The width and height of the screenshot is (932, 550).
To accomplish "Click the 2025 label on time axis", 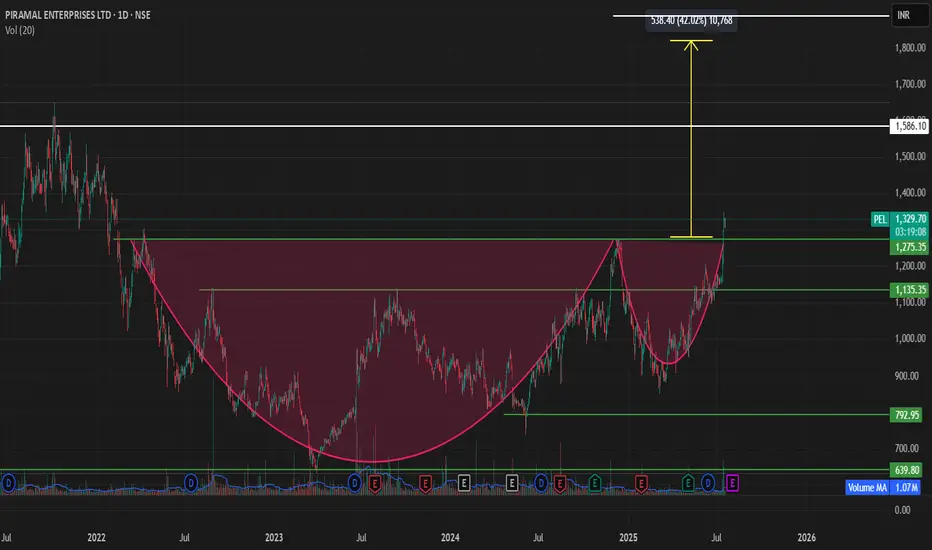I will [628, 538].
